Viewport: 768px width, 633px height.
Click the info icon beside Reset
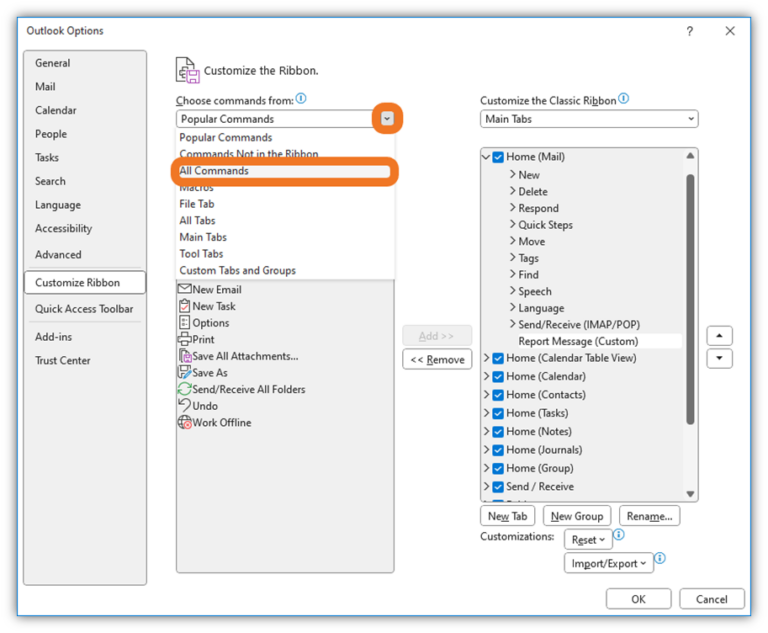point(619,536)
